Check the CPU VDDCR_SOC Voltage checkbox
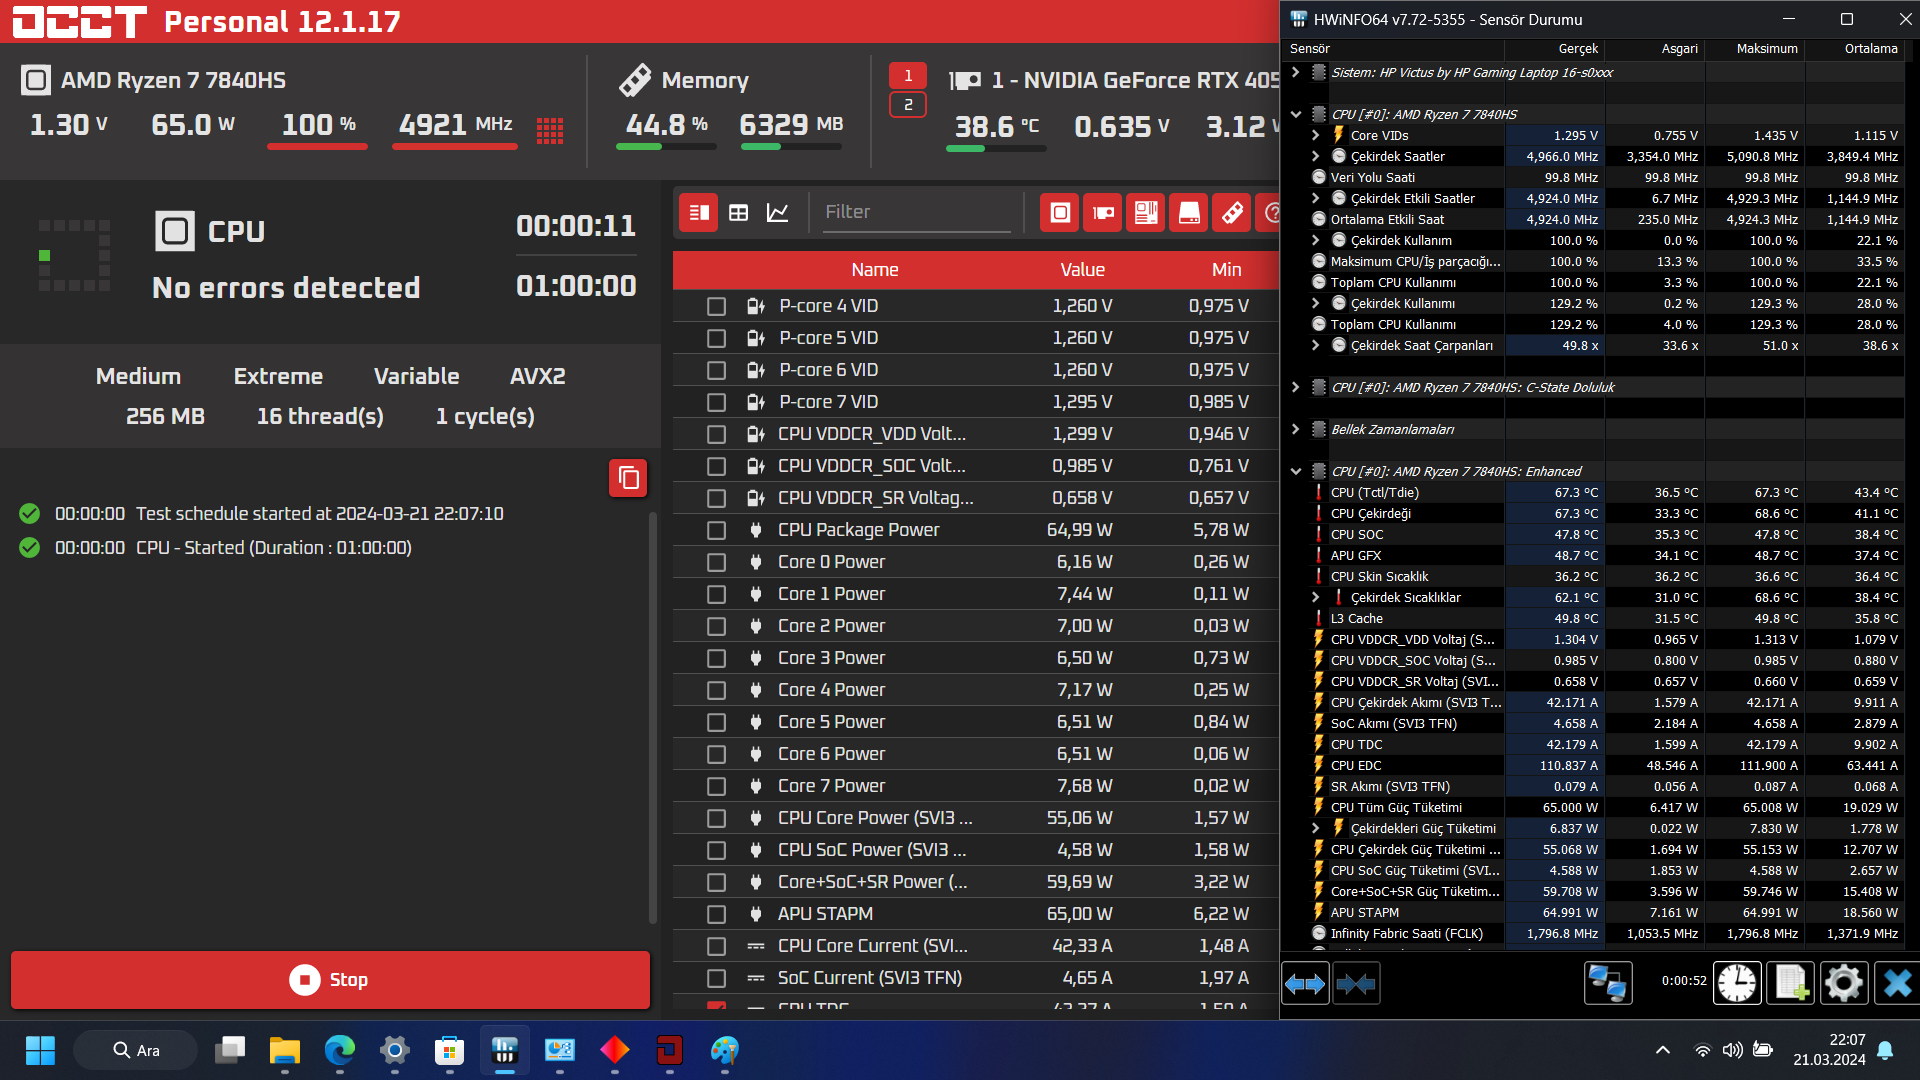Image resolution: width=1920 pixels, height=1080 pixels. (x=716, y=466)
